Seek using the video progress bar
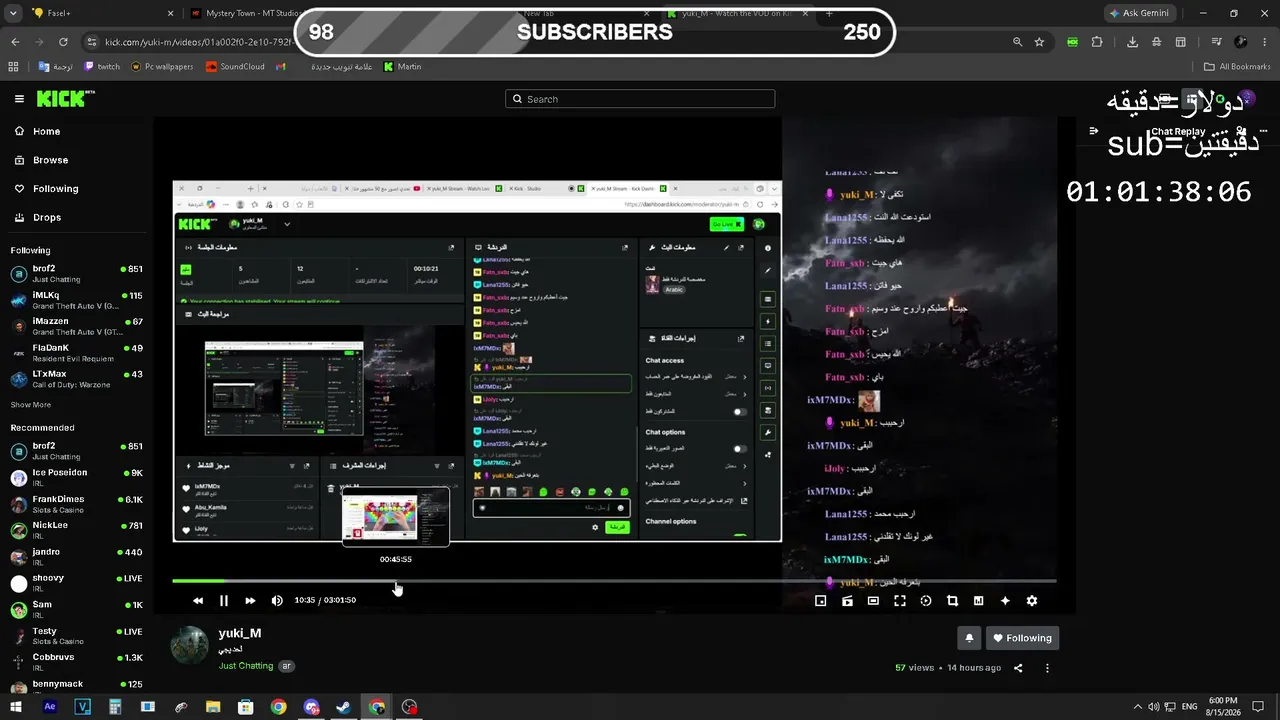1280x720 pixels. point(614,581)
